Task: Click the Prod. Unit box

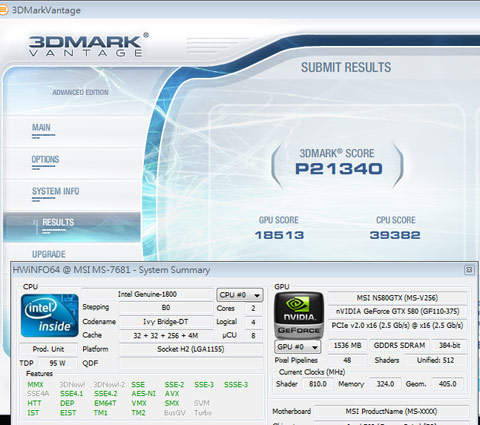Action: point(48,349)
